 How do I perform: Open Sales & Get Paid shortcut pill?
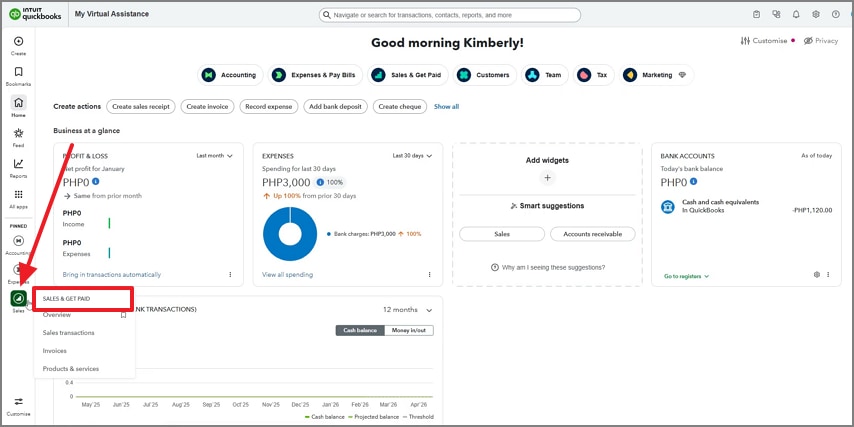[407, 75]
